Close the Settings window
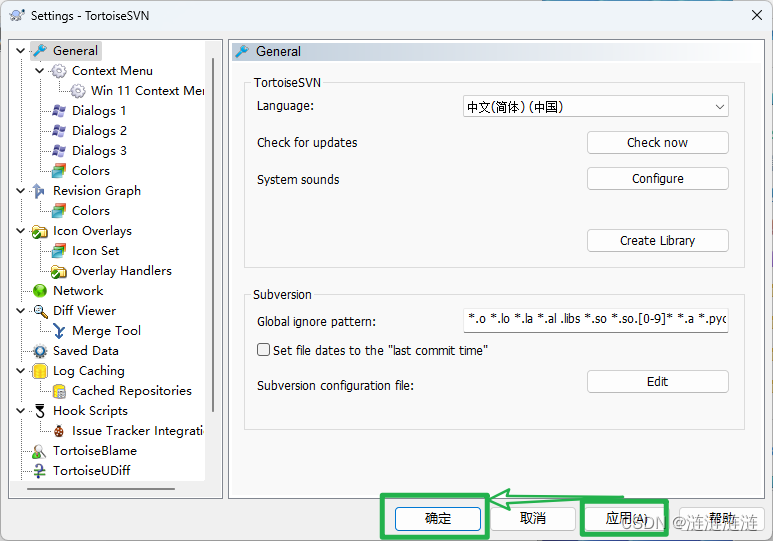Screen dimensions: 773x541 pos(757,15)
